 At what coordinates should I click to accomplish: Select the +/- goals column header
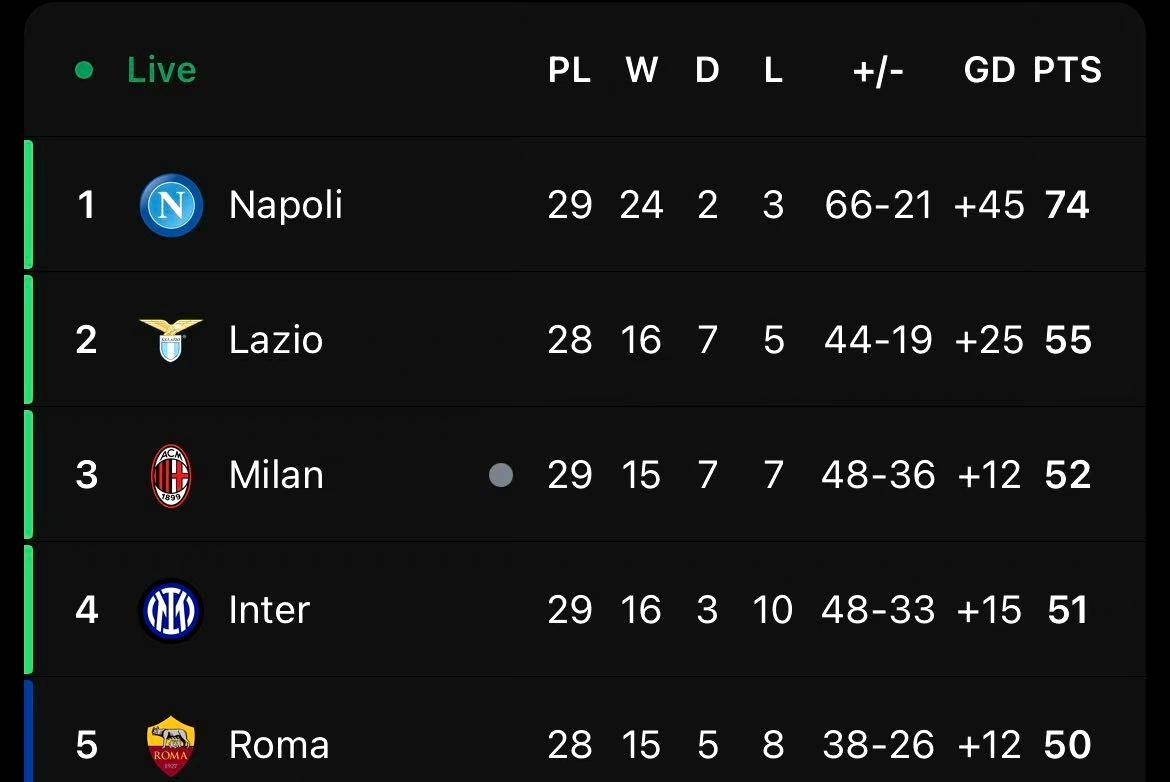tap(878, 70)
